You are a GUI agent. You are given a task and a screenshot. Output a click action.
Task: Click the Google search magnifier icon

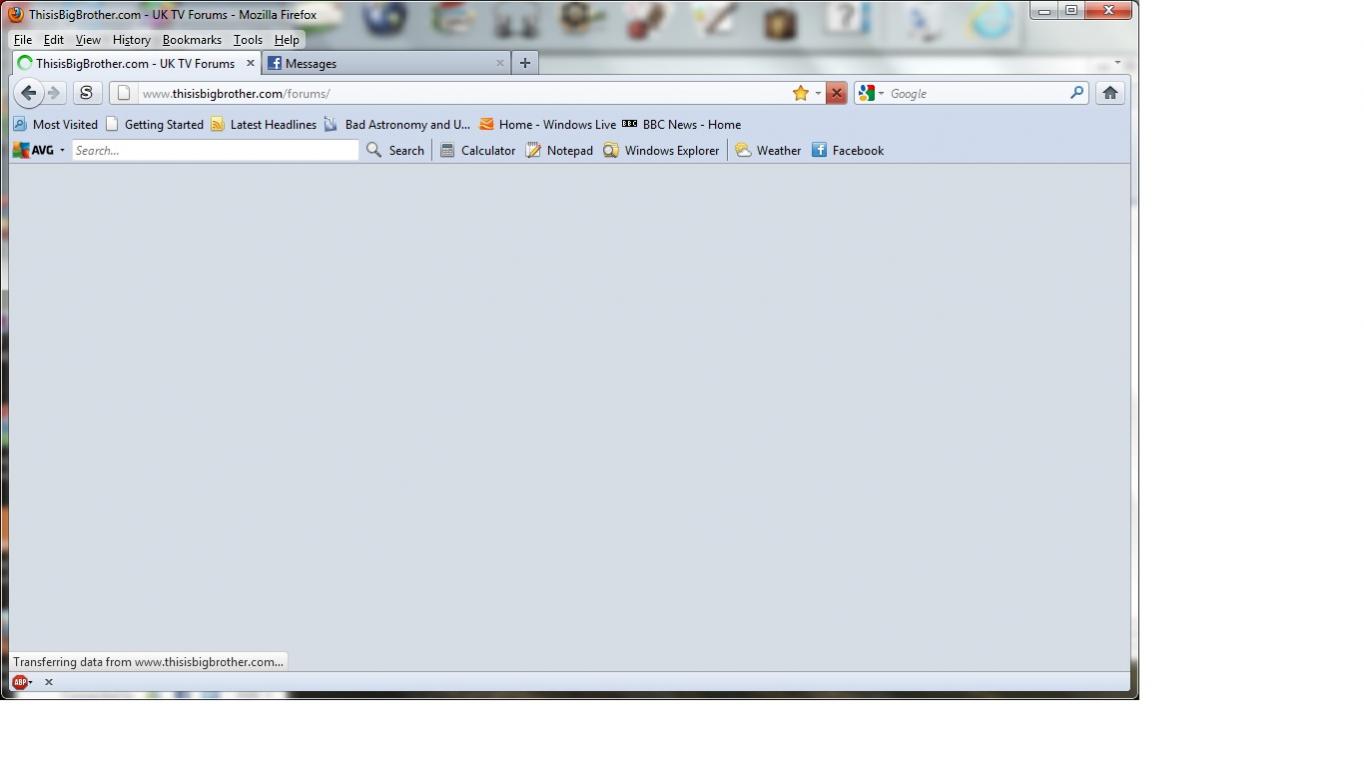point(1077,93)
